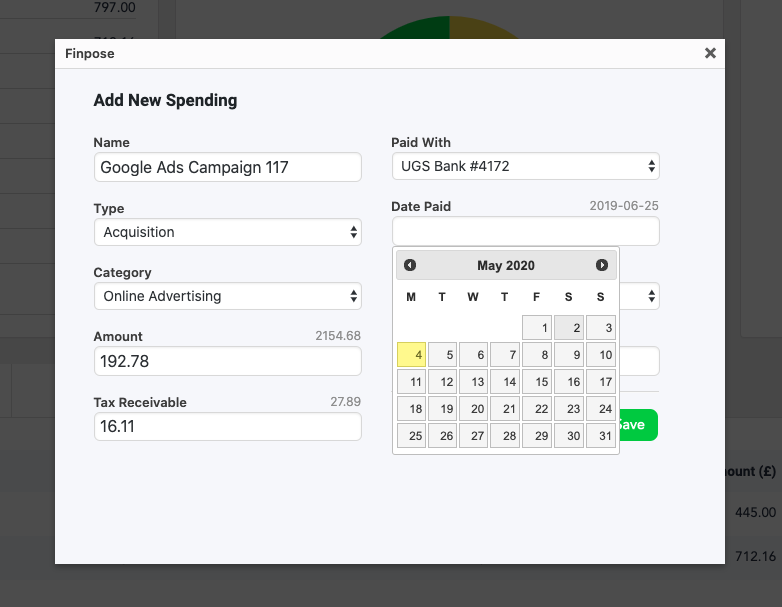Choose day 9 in the calendar
Screen dimensions: 782x607
point(569,355)
